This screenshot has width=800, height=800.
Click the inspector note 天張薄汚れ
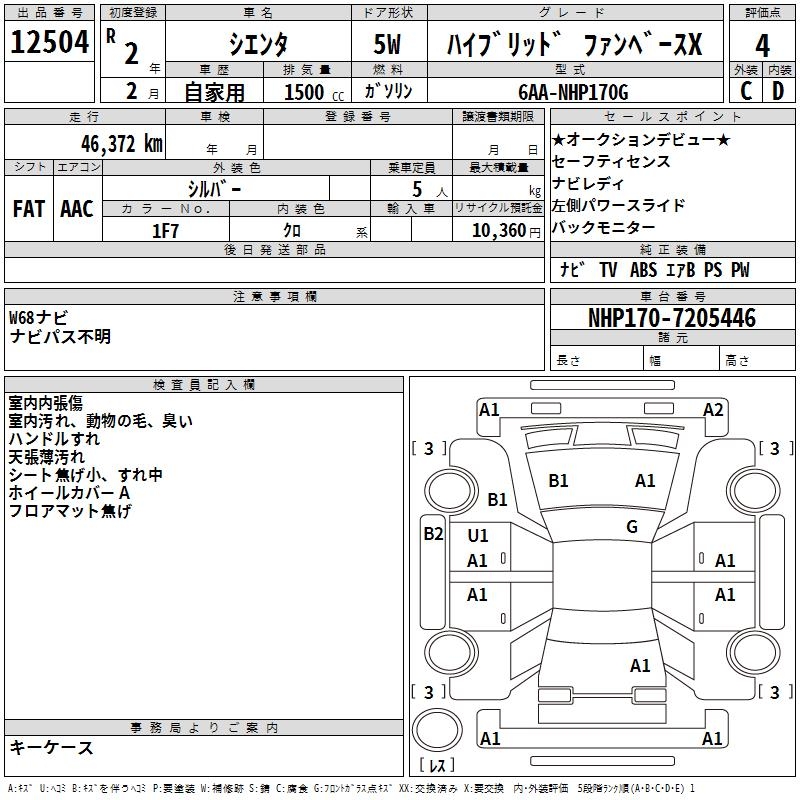point(46,457)
